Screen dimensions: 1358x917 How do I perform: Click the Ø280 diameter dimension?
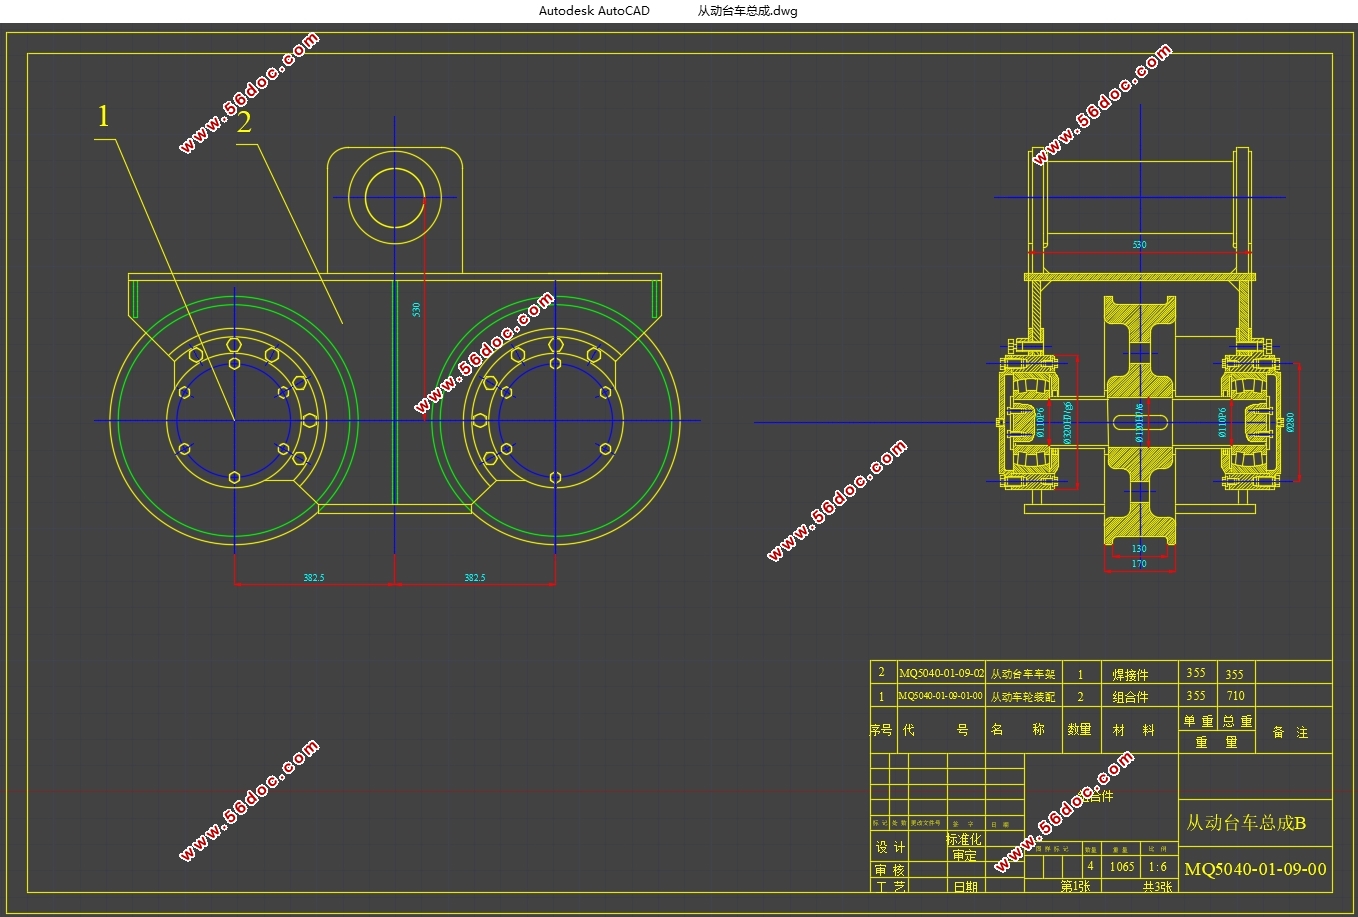[1290, 422]
